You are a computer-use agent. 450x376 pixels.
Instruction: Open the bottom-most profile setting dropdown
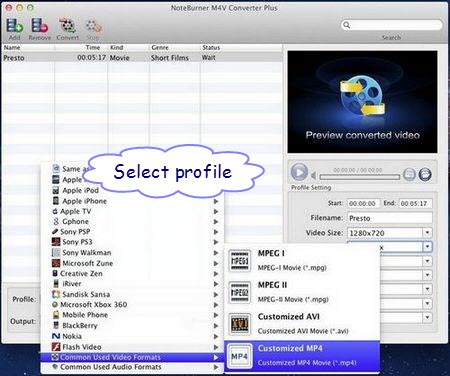(x=427, y=317)
